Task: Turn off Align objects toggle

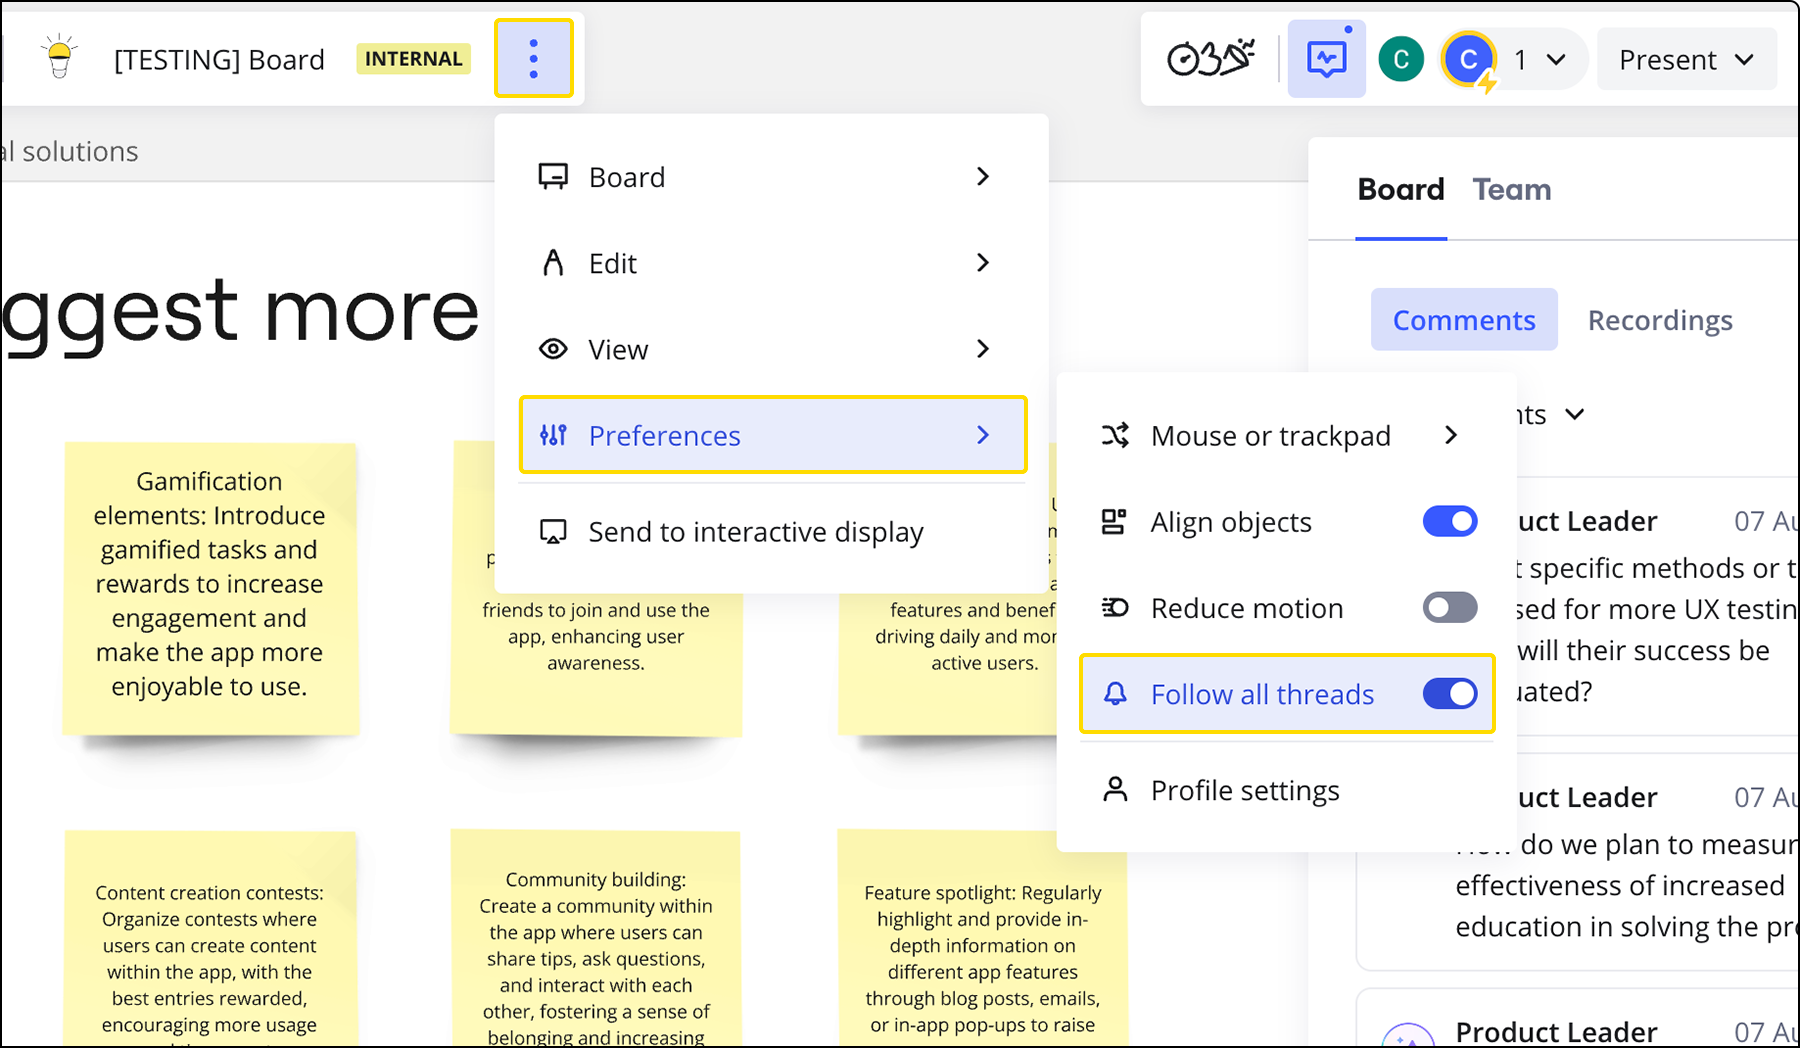Action: point(1449,522)
